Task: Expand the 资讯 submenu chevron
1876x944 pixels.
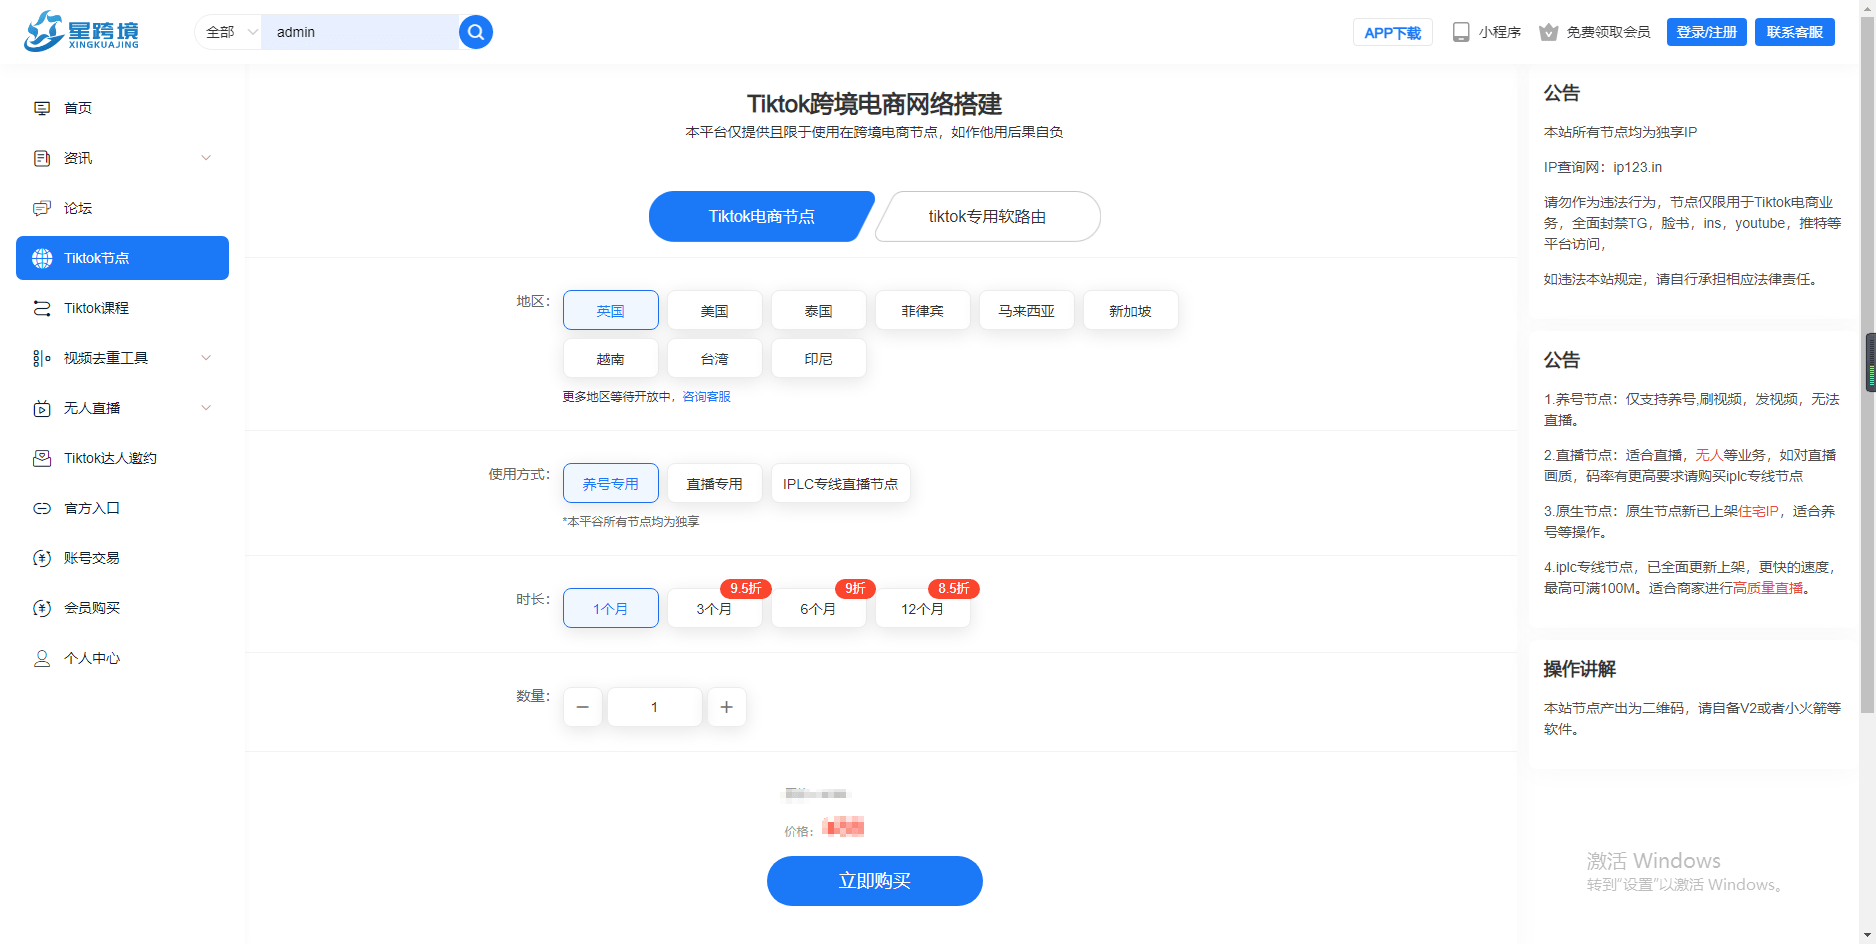Action: 206,158
